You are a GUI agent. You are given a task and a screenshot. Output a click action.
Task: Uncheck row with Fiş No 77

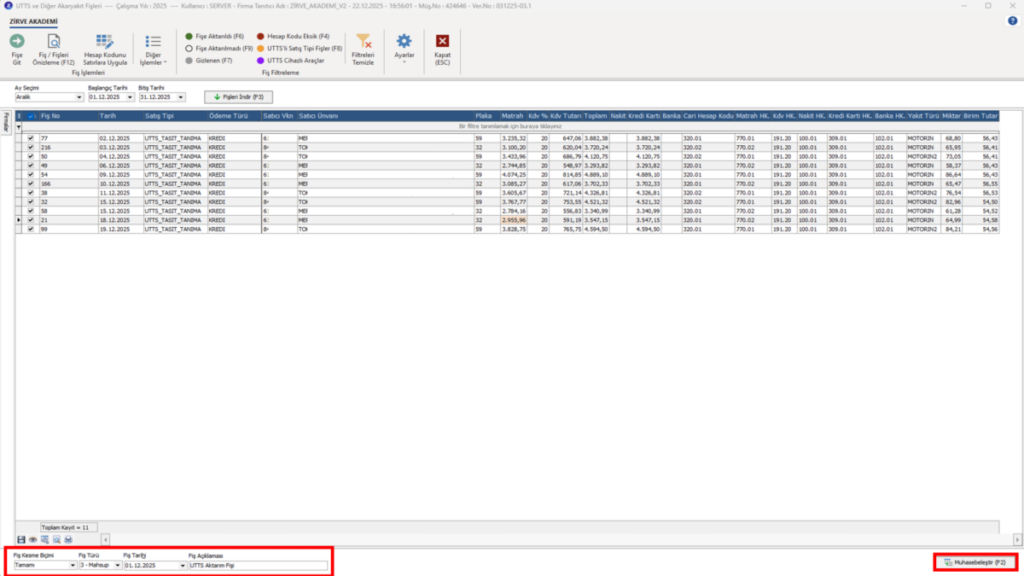point(31,138)
